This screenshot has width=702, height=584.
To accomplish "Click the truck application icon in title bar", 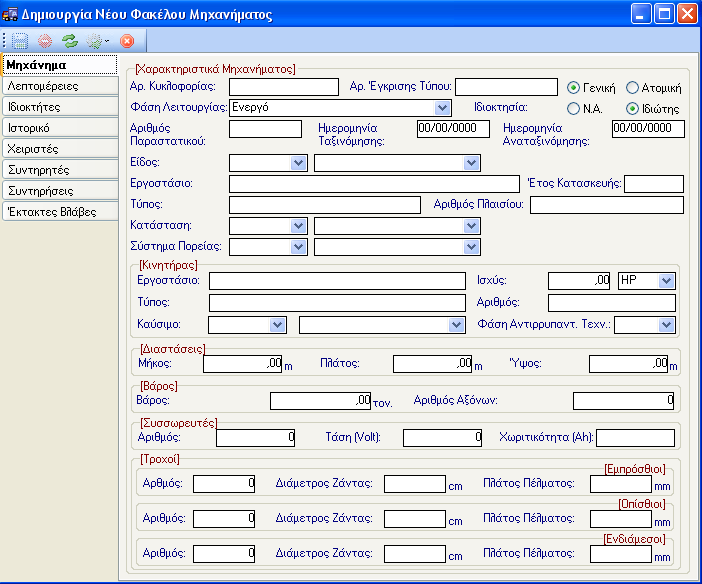I will pyautogui.click(x=10, y=14).
